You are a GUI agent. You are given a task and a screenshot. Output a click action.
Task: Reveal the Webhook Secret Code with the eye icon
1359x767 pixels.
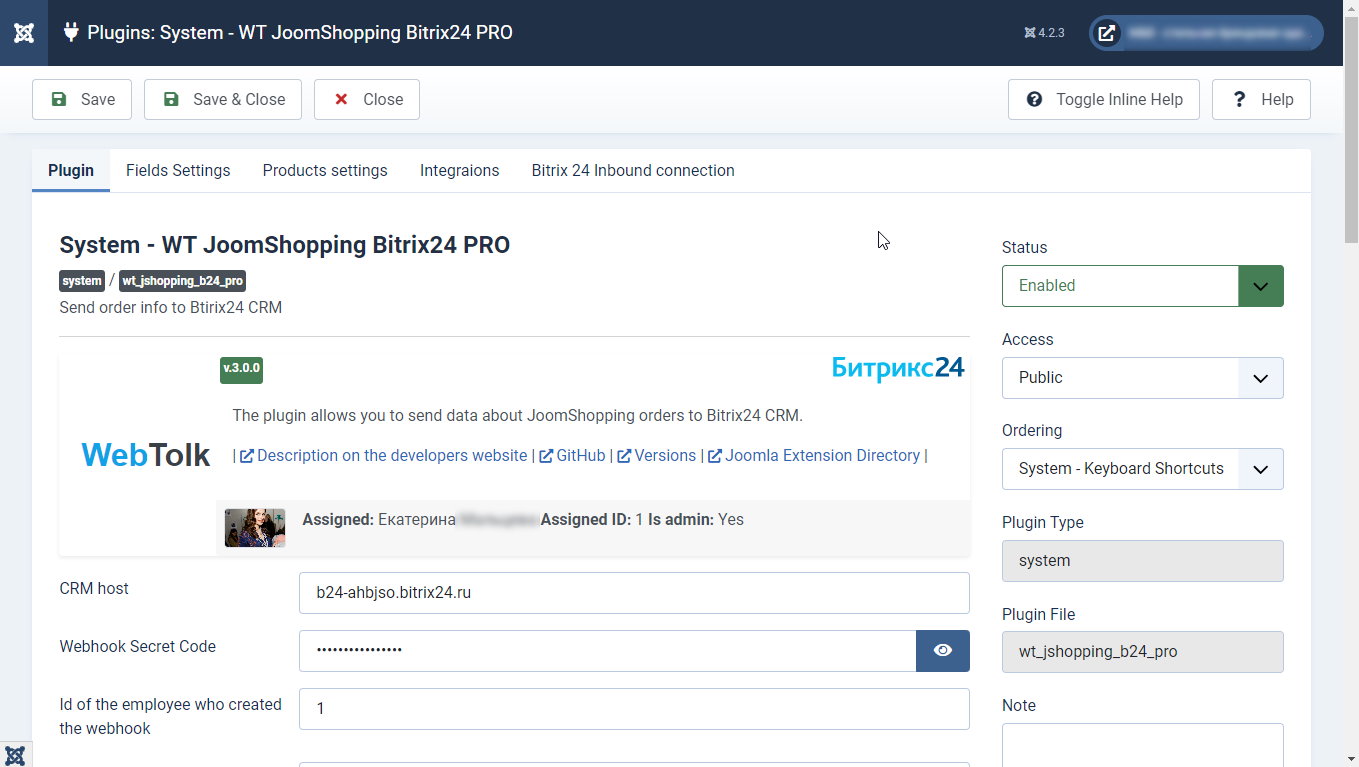point(942,650)
